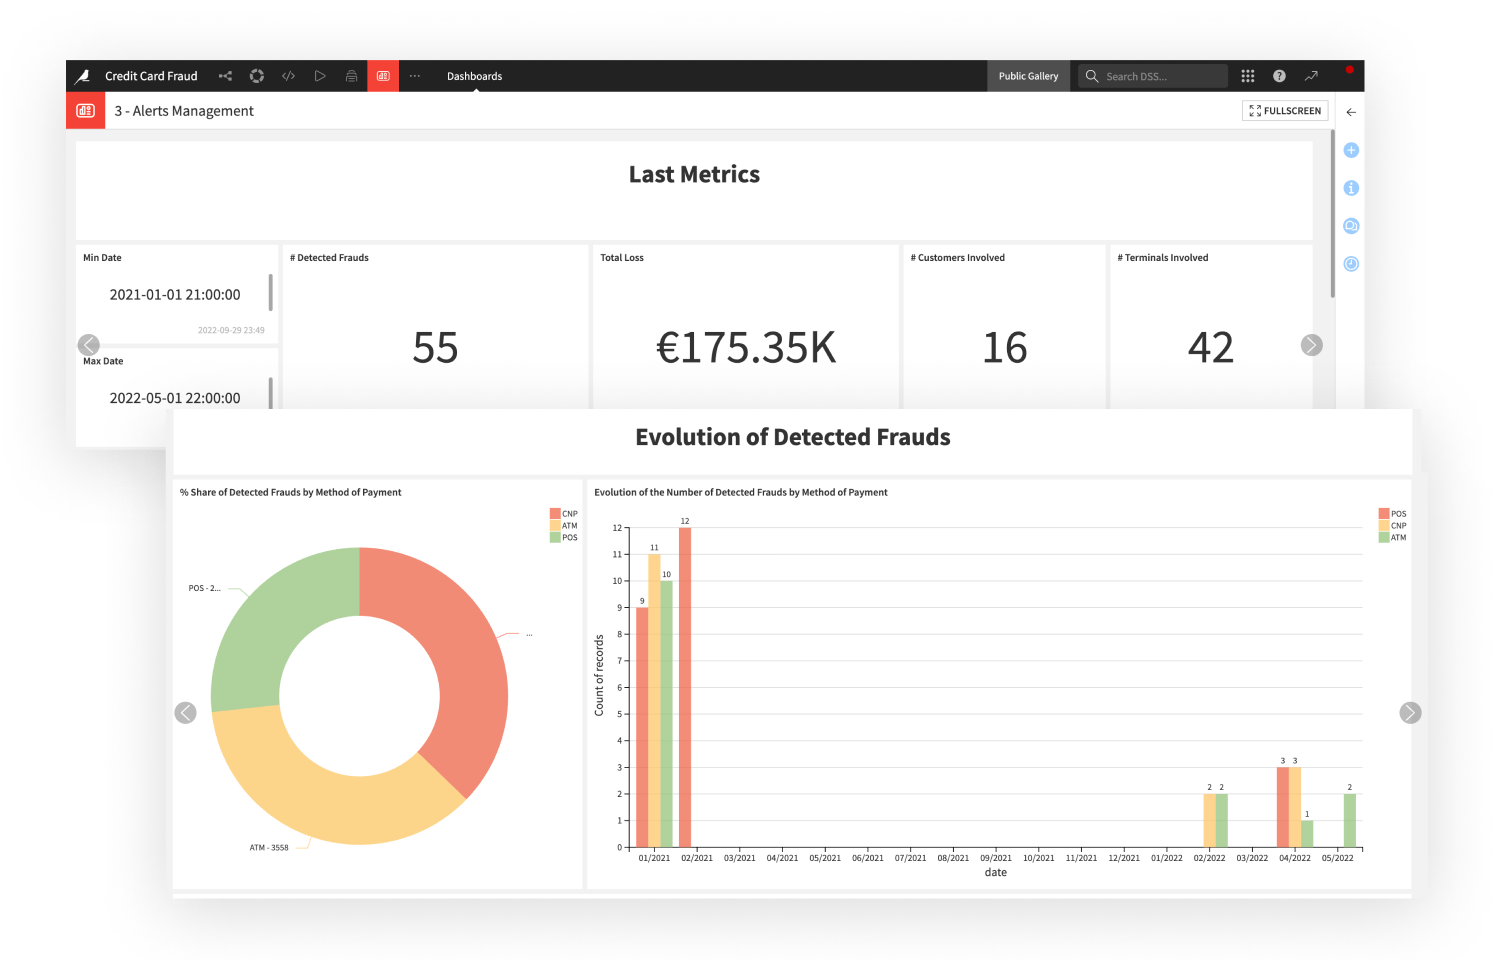Click the Public Gallery button
1497x960 pixels.
(x=1028, y=76)
